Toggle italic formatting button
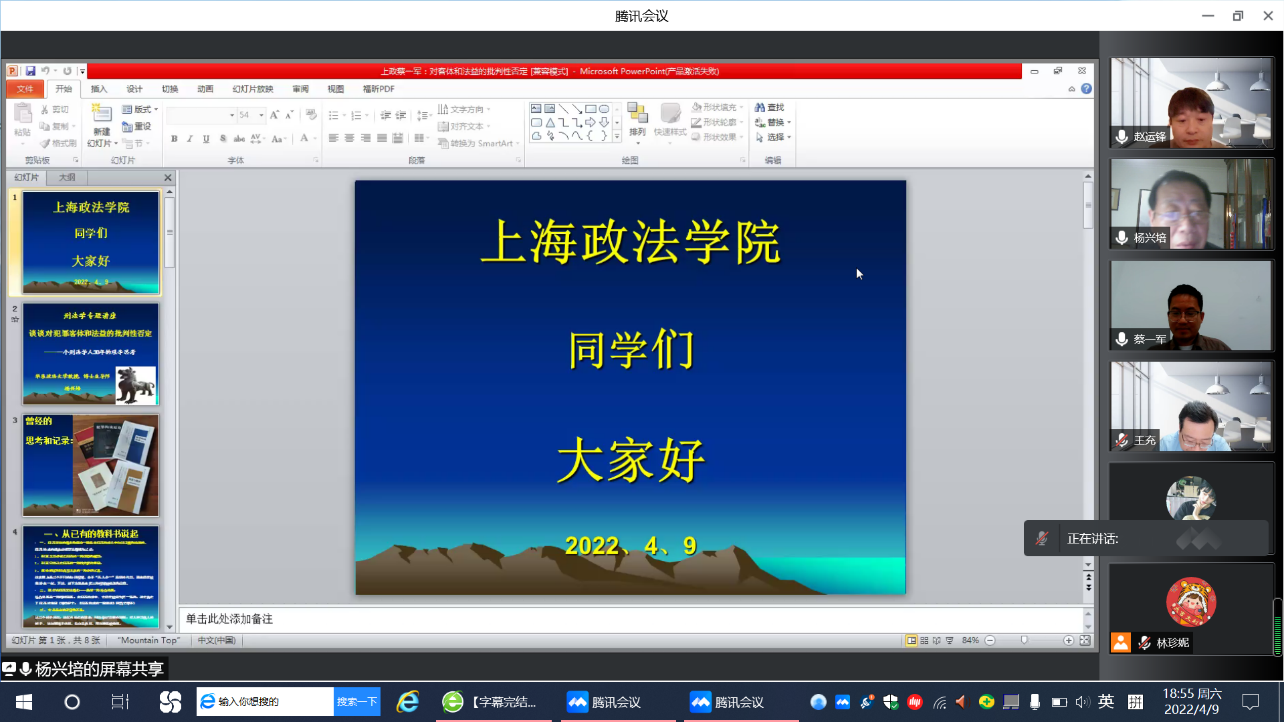The width and height of the screenshot is (1284, 722). tap(189, 139)
